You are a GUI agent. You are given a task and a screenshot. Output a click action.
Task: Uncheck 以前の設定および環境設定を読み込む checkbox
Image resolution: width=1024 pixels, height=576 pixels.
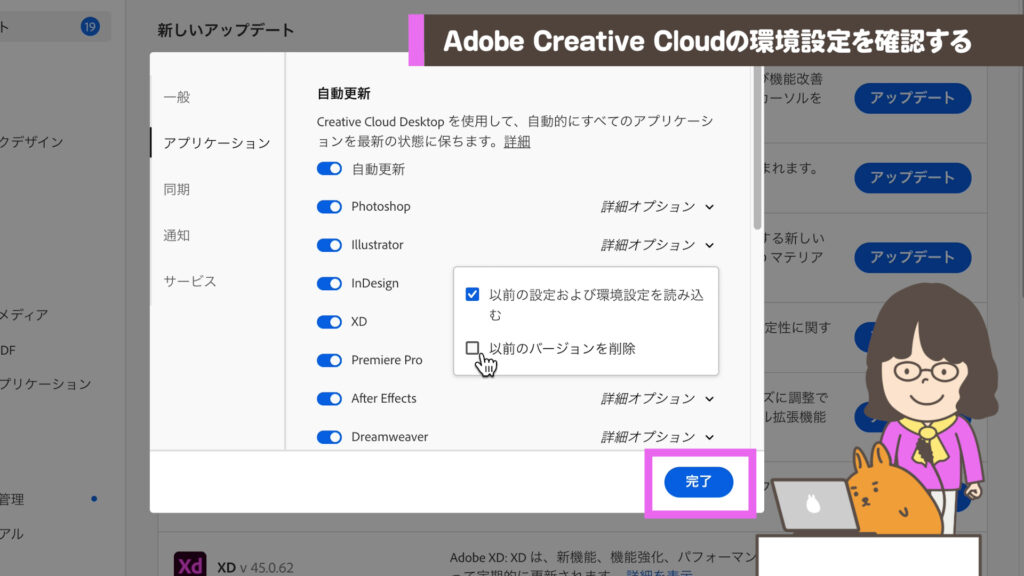472,295
